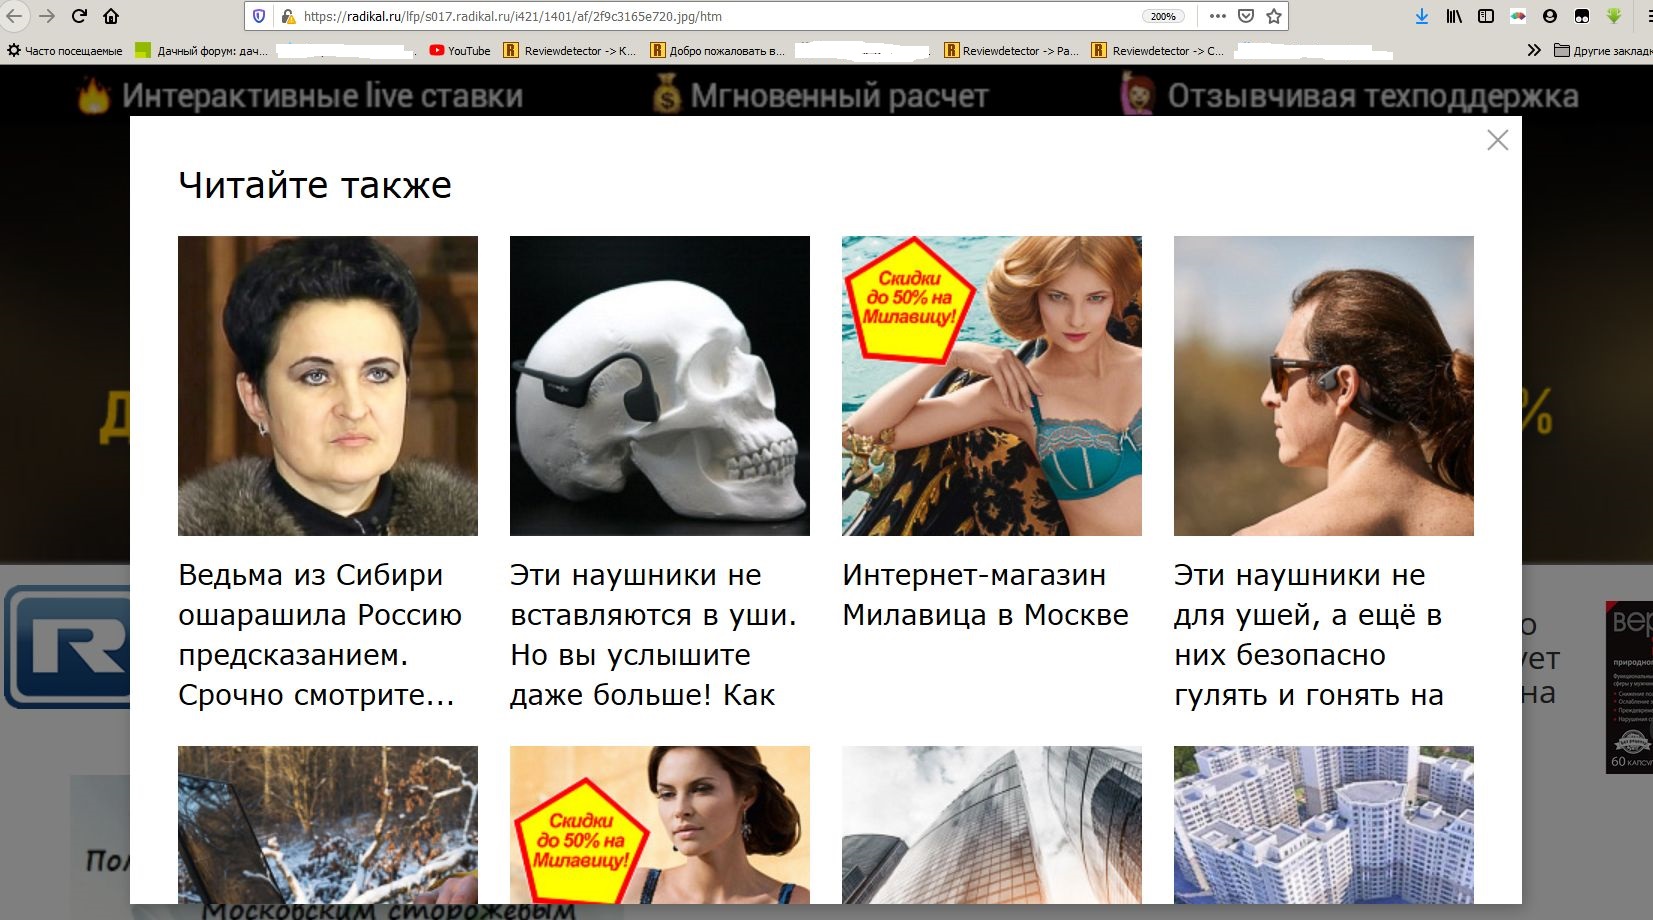Image resolution: width=1653 pixels, height=920 pixels.
Task: Open the snowy forest thumbnail
Action: click(x=328, y=825)
